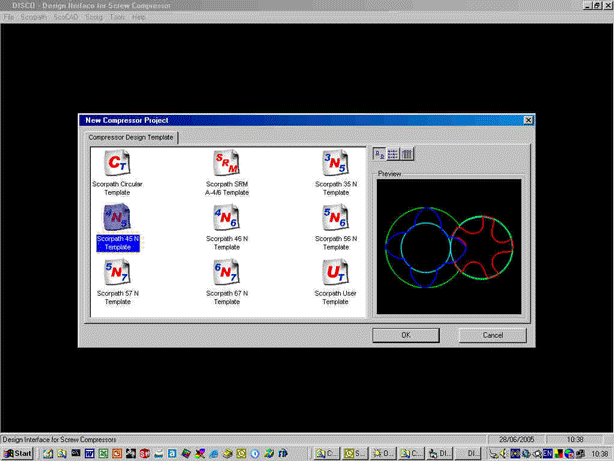Viewport: 614px width, 461px height.
Task: Cancel the New Compressor Project dialog
Action: pyautogui.click(x=493, y=335)
